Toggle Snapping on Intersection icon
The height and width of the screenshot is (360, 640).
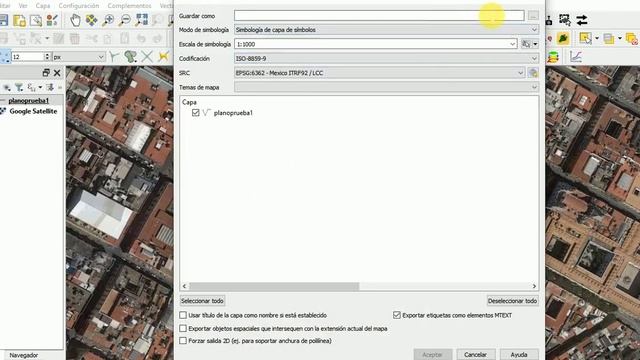click(x=114, y=56)
